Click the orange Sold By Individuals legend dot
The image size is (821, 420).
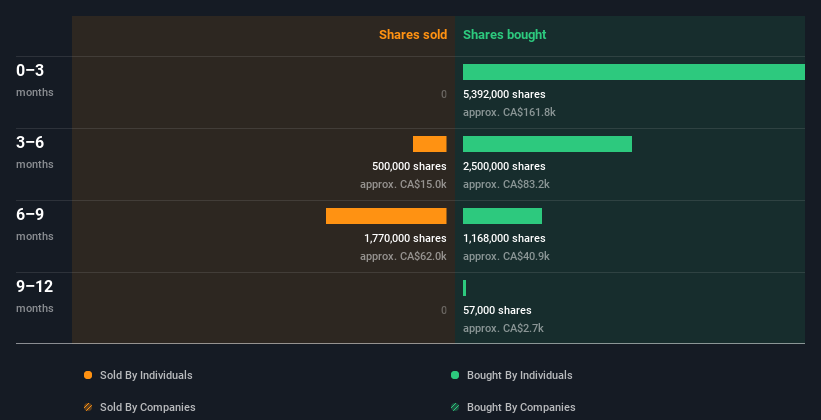88,375
